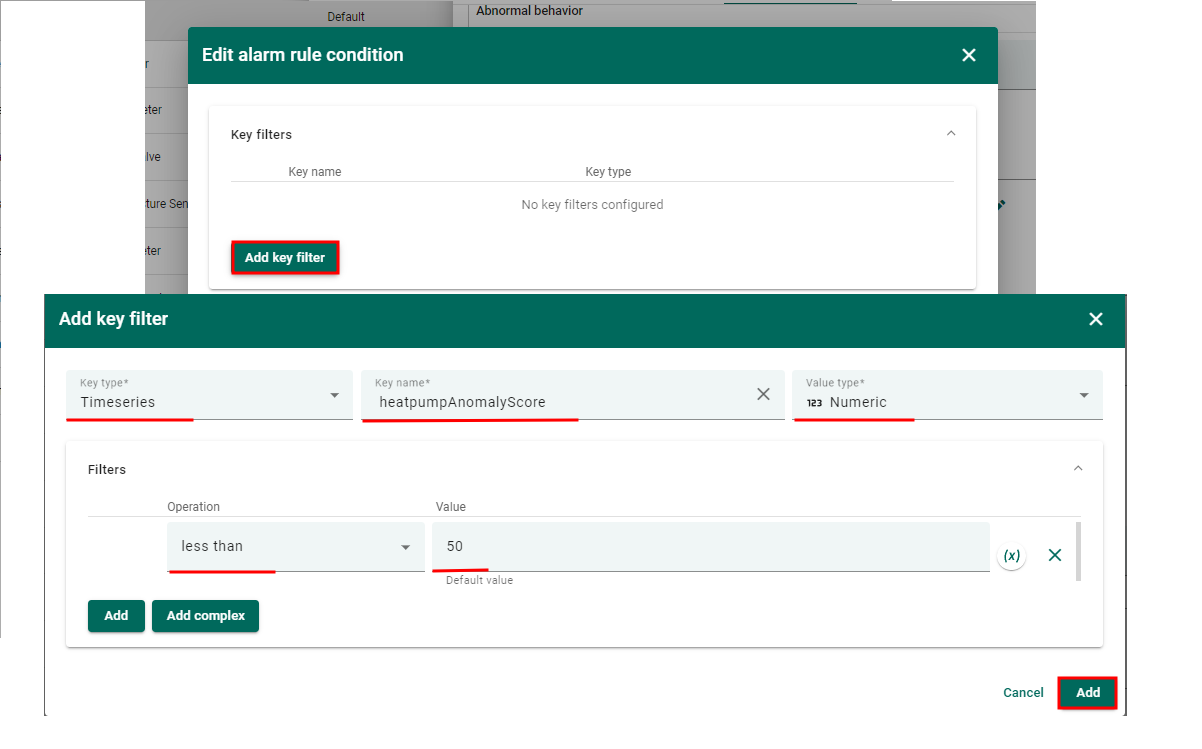Confirm with the bottom-right Add button
This screenshot has height=749, width=1202.
[x=1087, y=693]
